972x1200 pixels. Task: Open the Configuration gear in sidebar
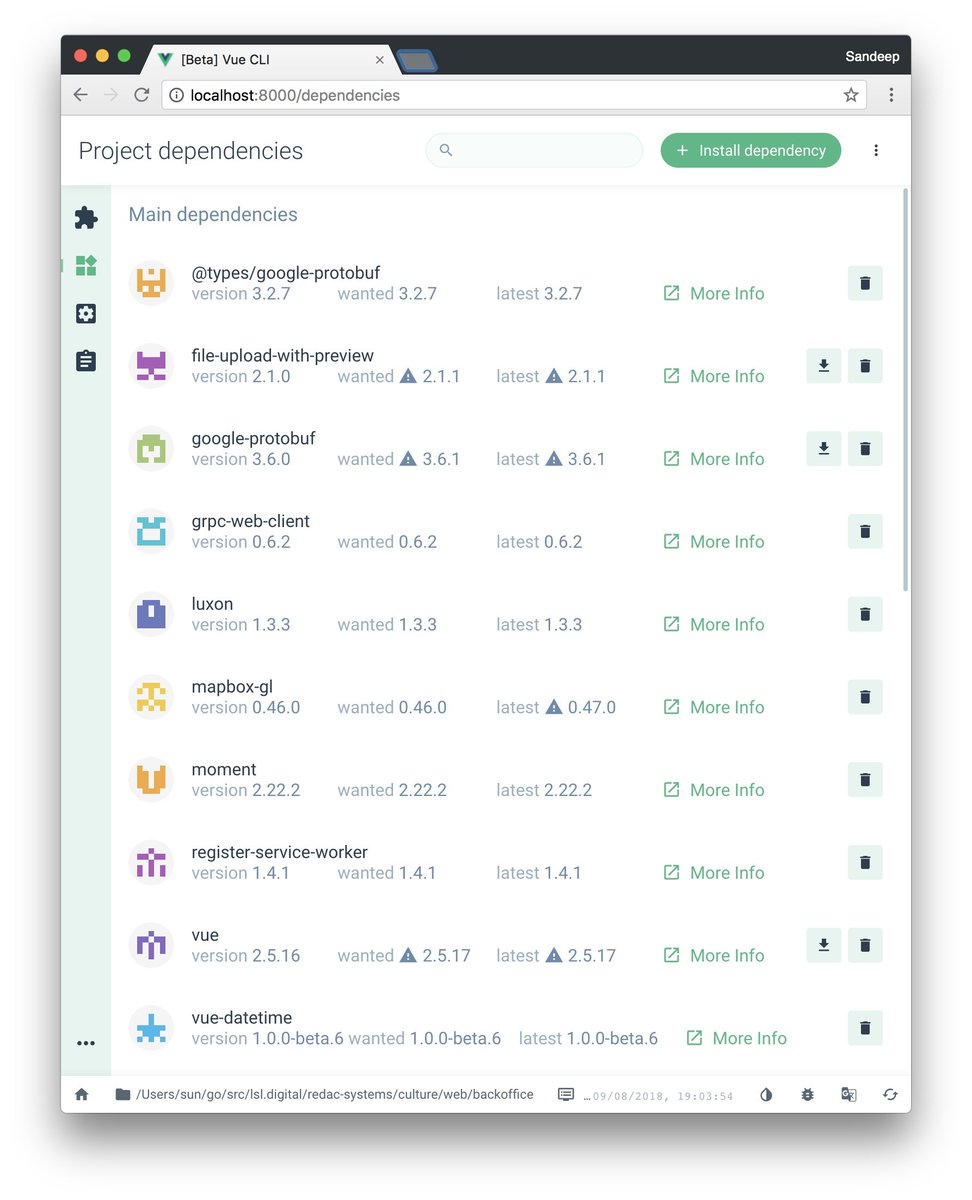[86, 314]
